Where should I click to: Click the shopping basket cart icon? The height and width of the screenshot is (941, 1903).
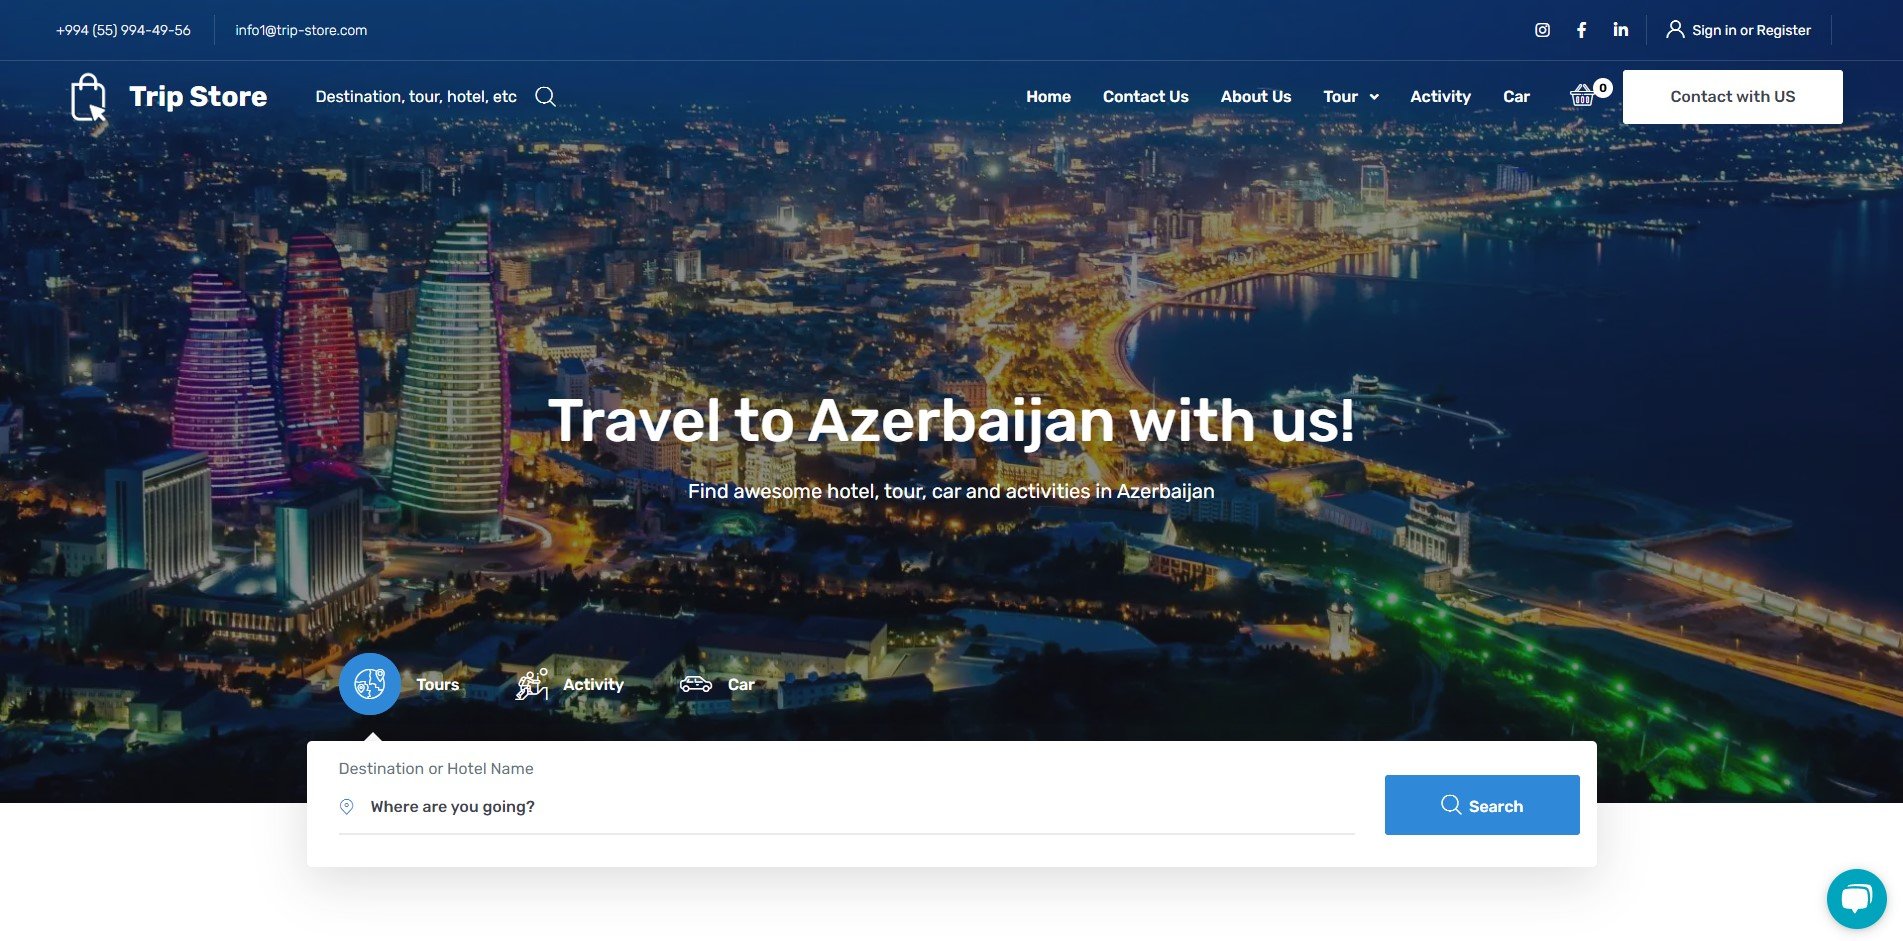pos(1582,96)
